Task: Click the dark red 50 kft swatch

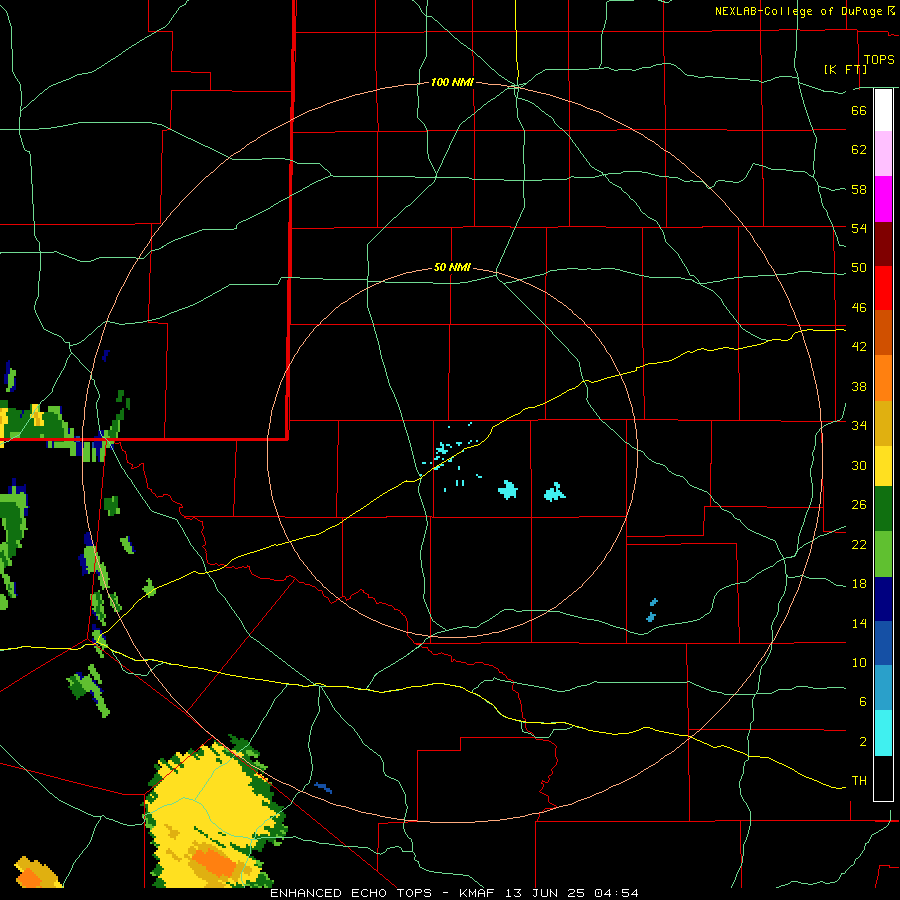Action: point(883,244)
